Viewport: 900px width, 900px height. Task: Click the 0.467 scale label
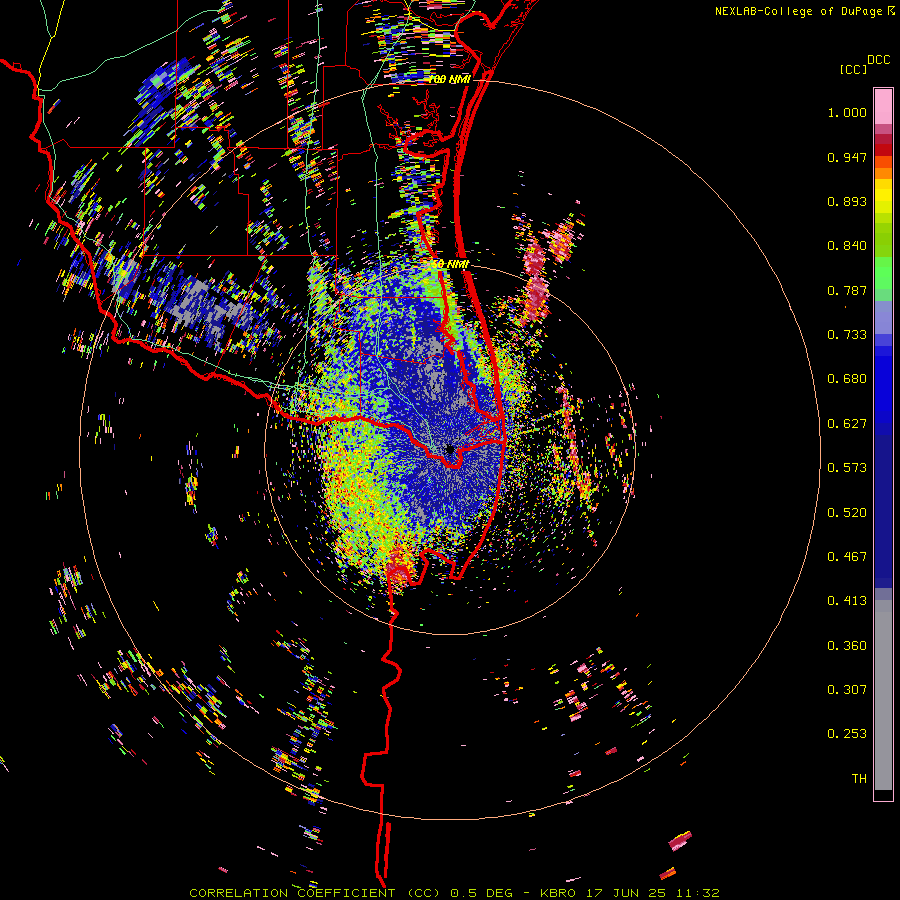click(x=847, y=557)
